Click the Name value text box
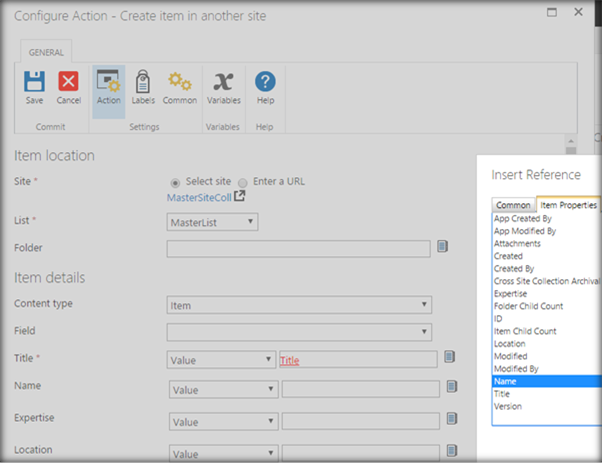Viewport: 602px width, 463px height. click(x=360, y=390)
